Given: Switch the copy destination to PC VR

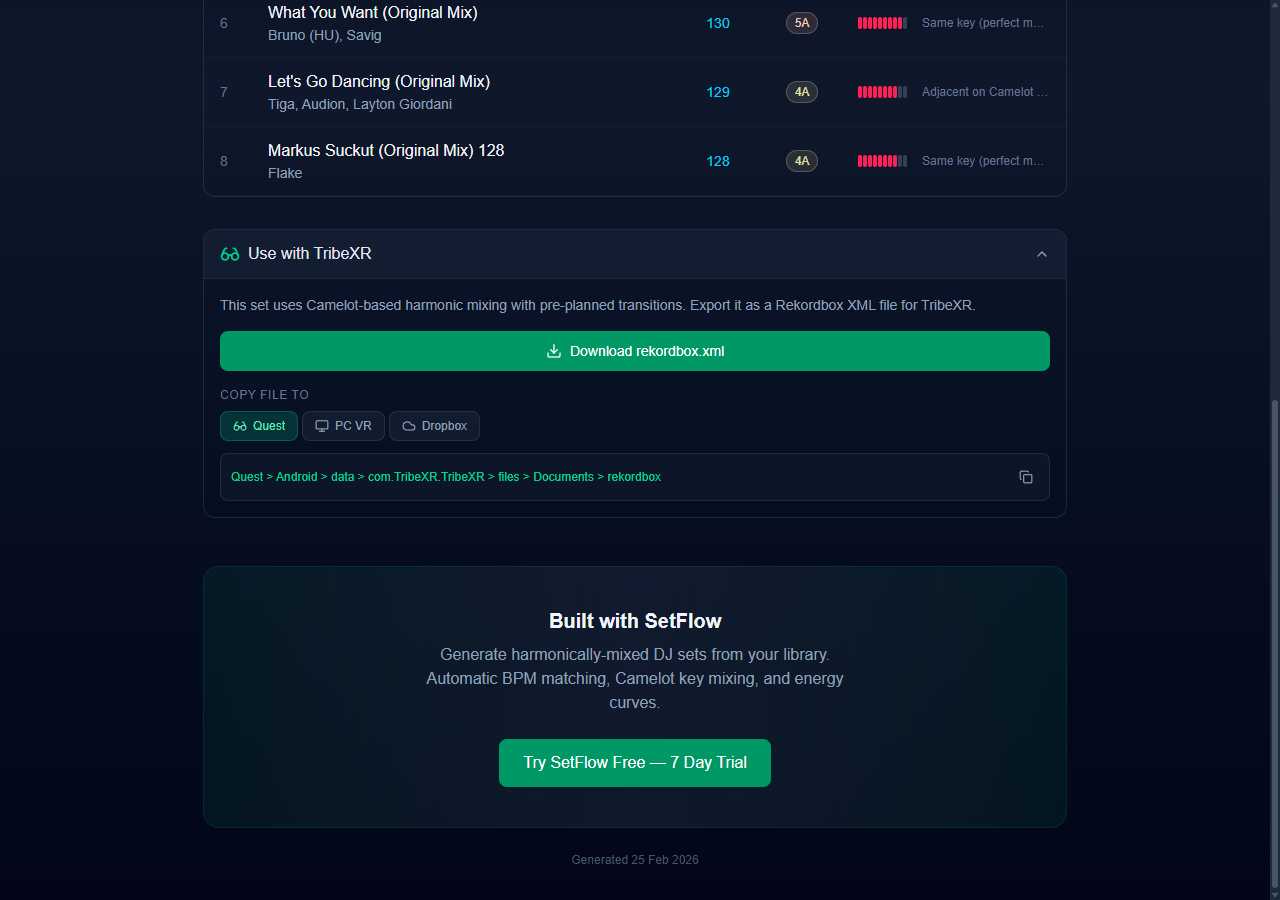Looking at the screenshot, I should (343, 426).
